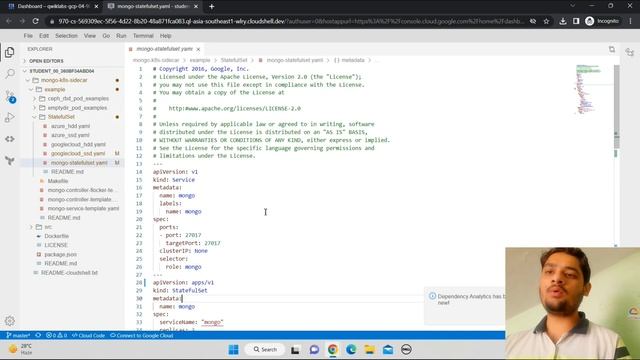Click the split editor icon

point(611,49)
